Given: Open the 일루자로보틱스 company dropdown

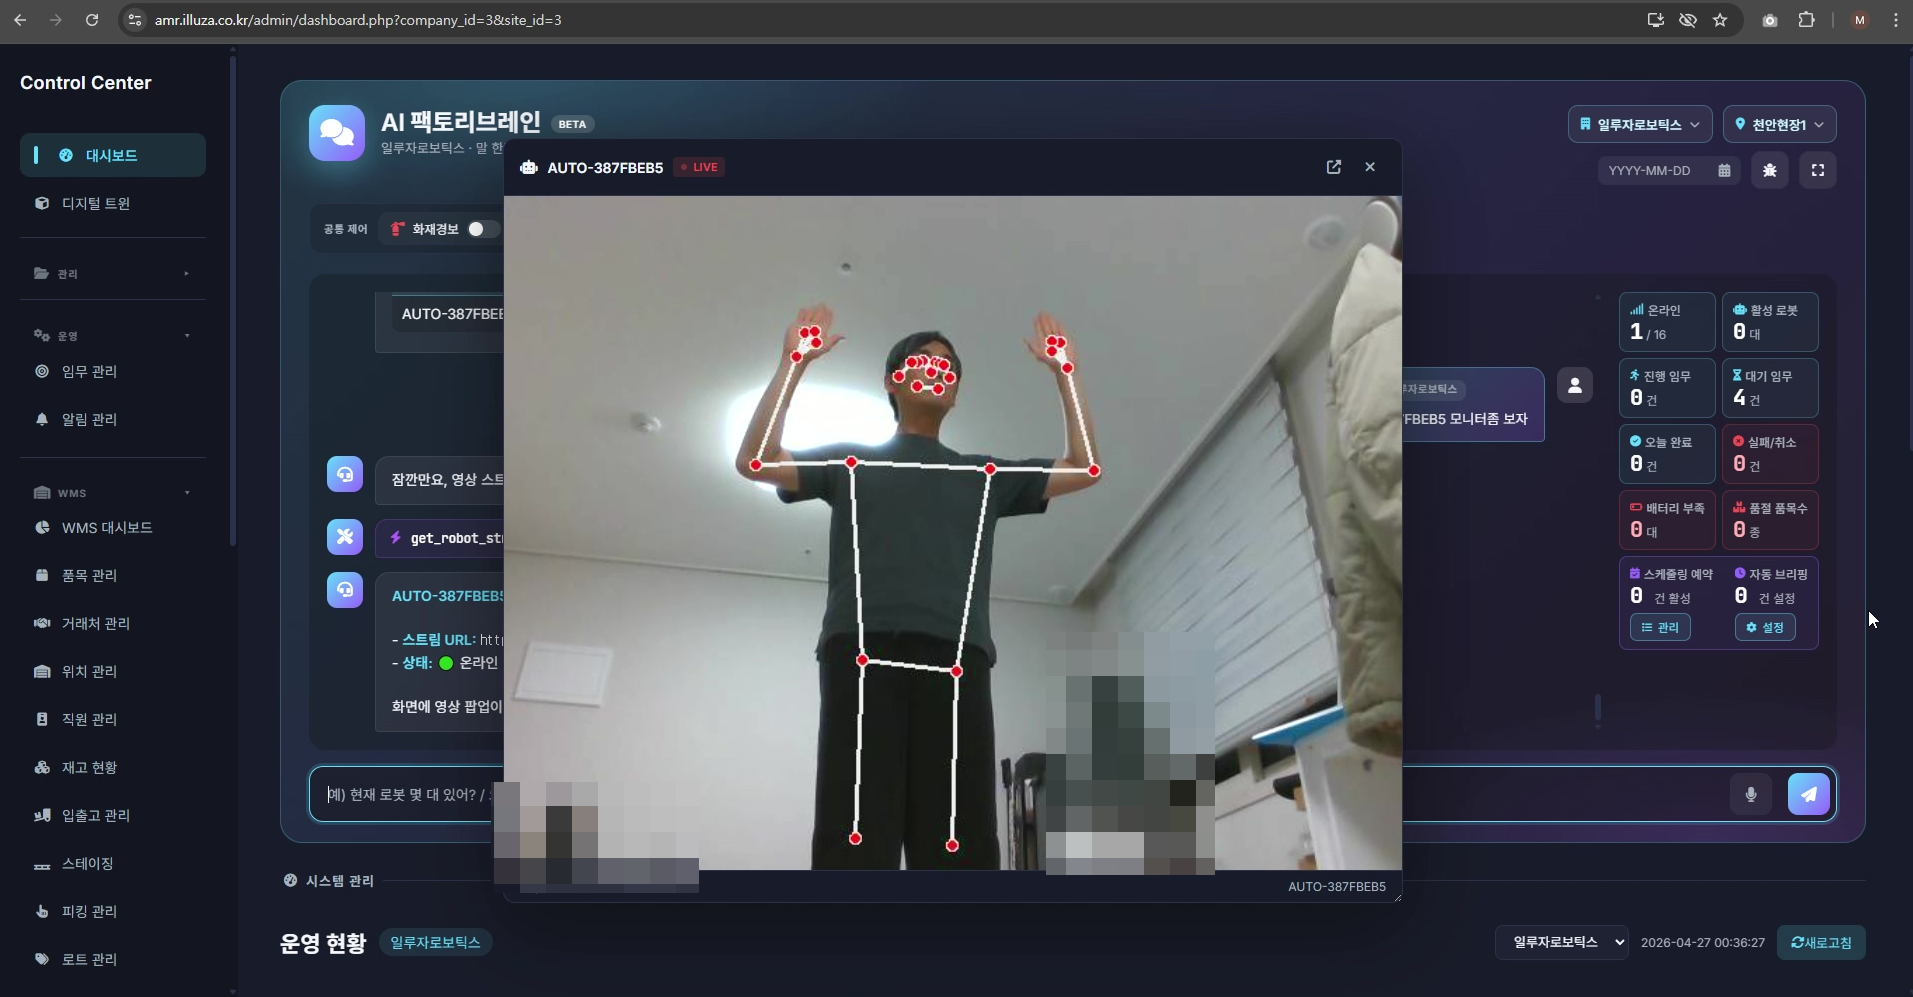Looking at the screenshot, I should click(1639, 123).
